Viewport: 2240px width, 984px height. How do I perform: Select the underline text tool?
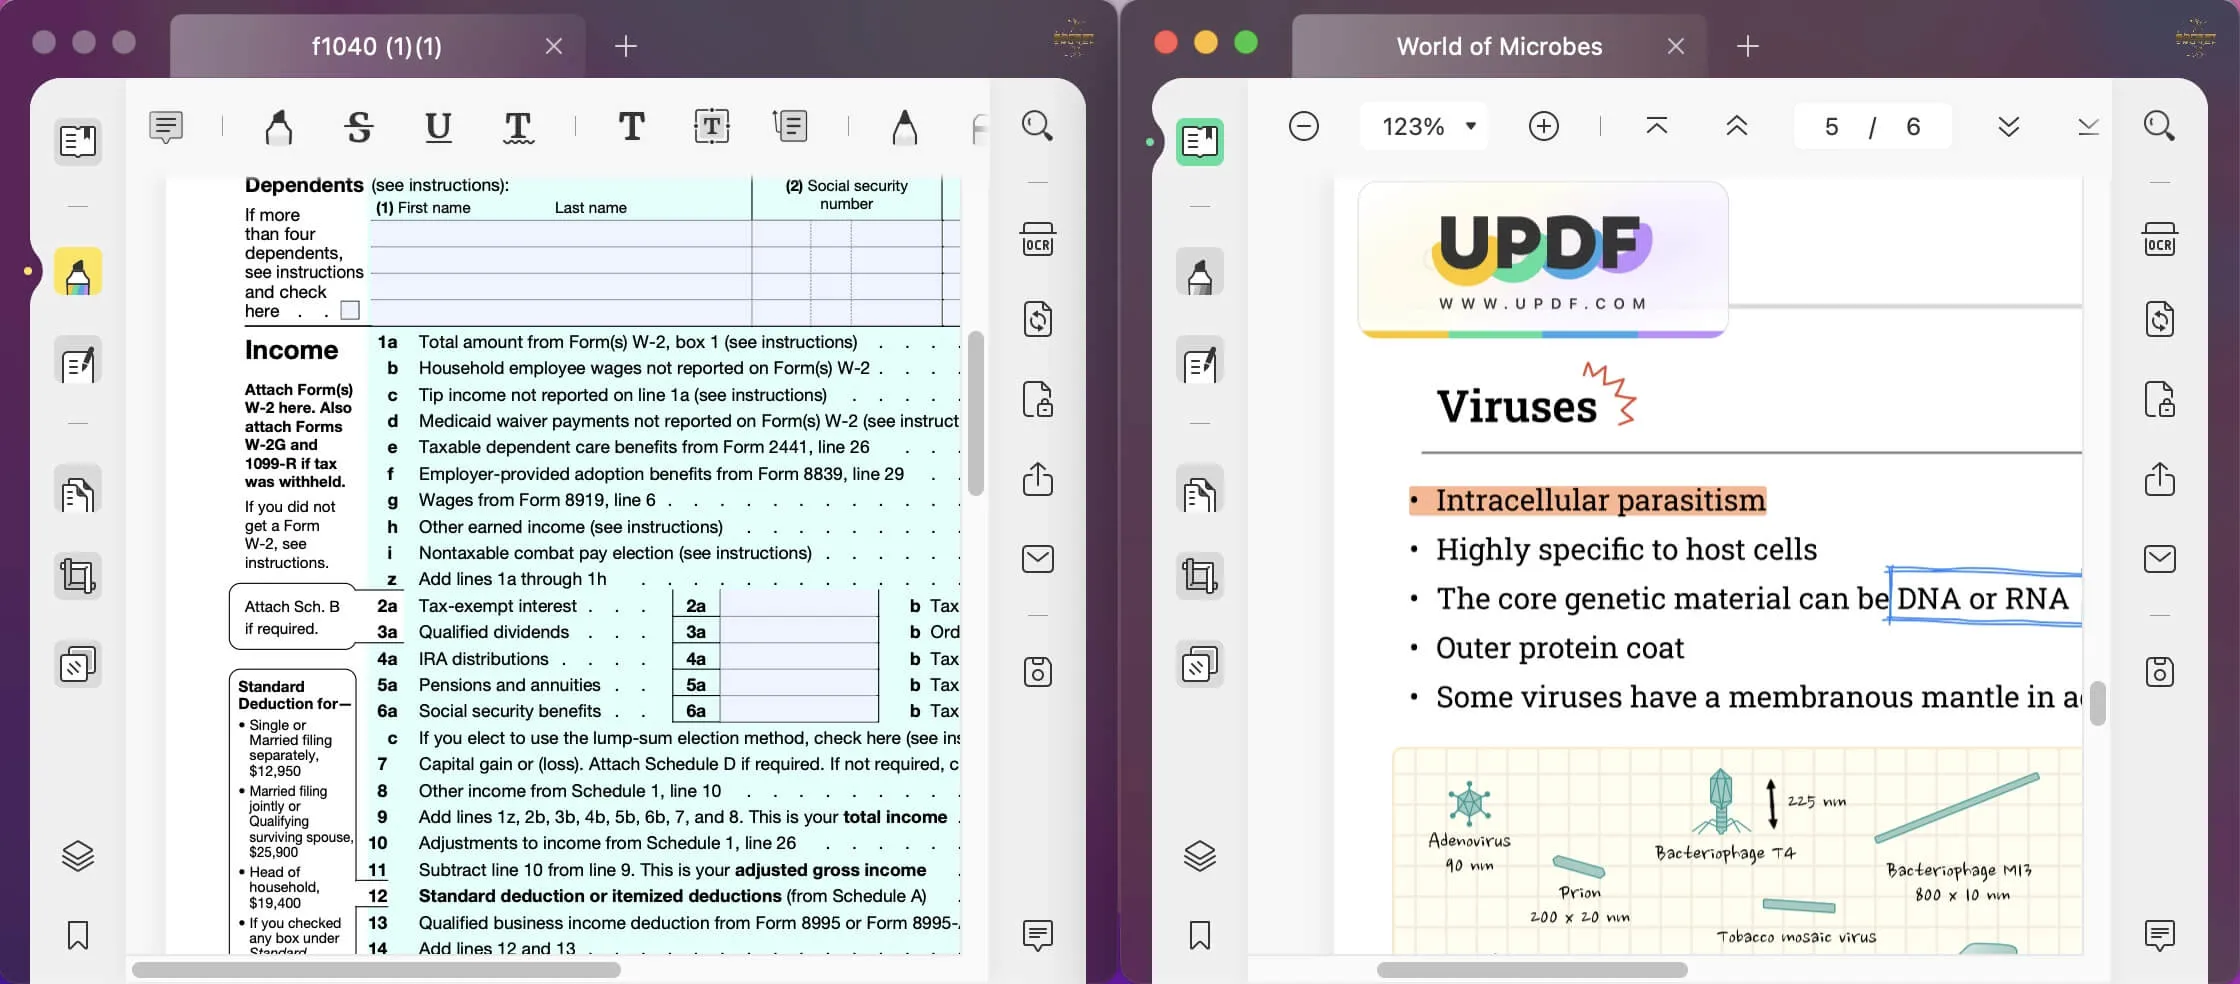point(438,127)
